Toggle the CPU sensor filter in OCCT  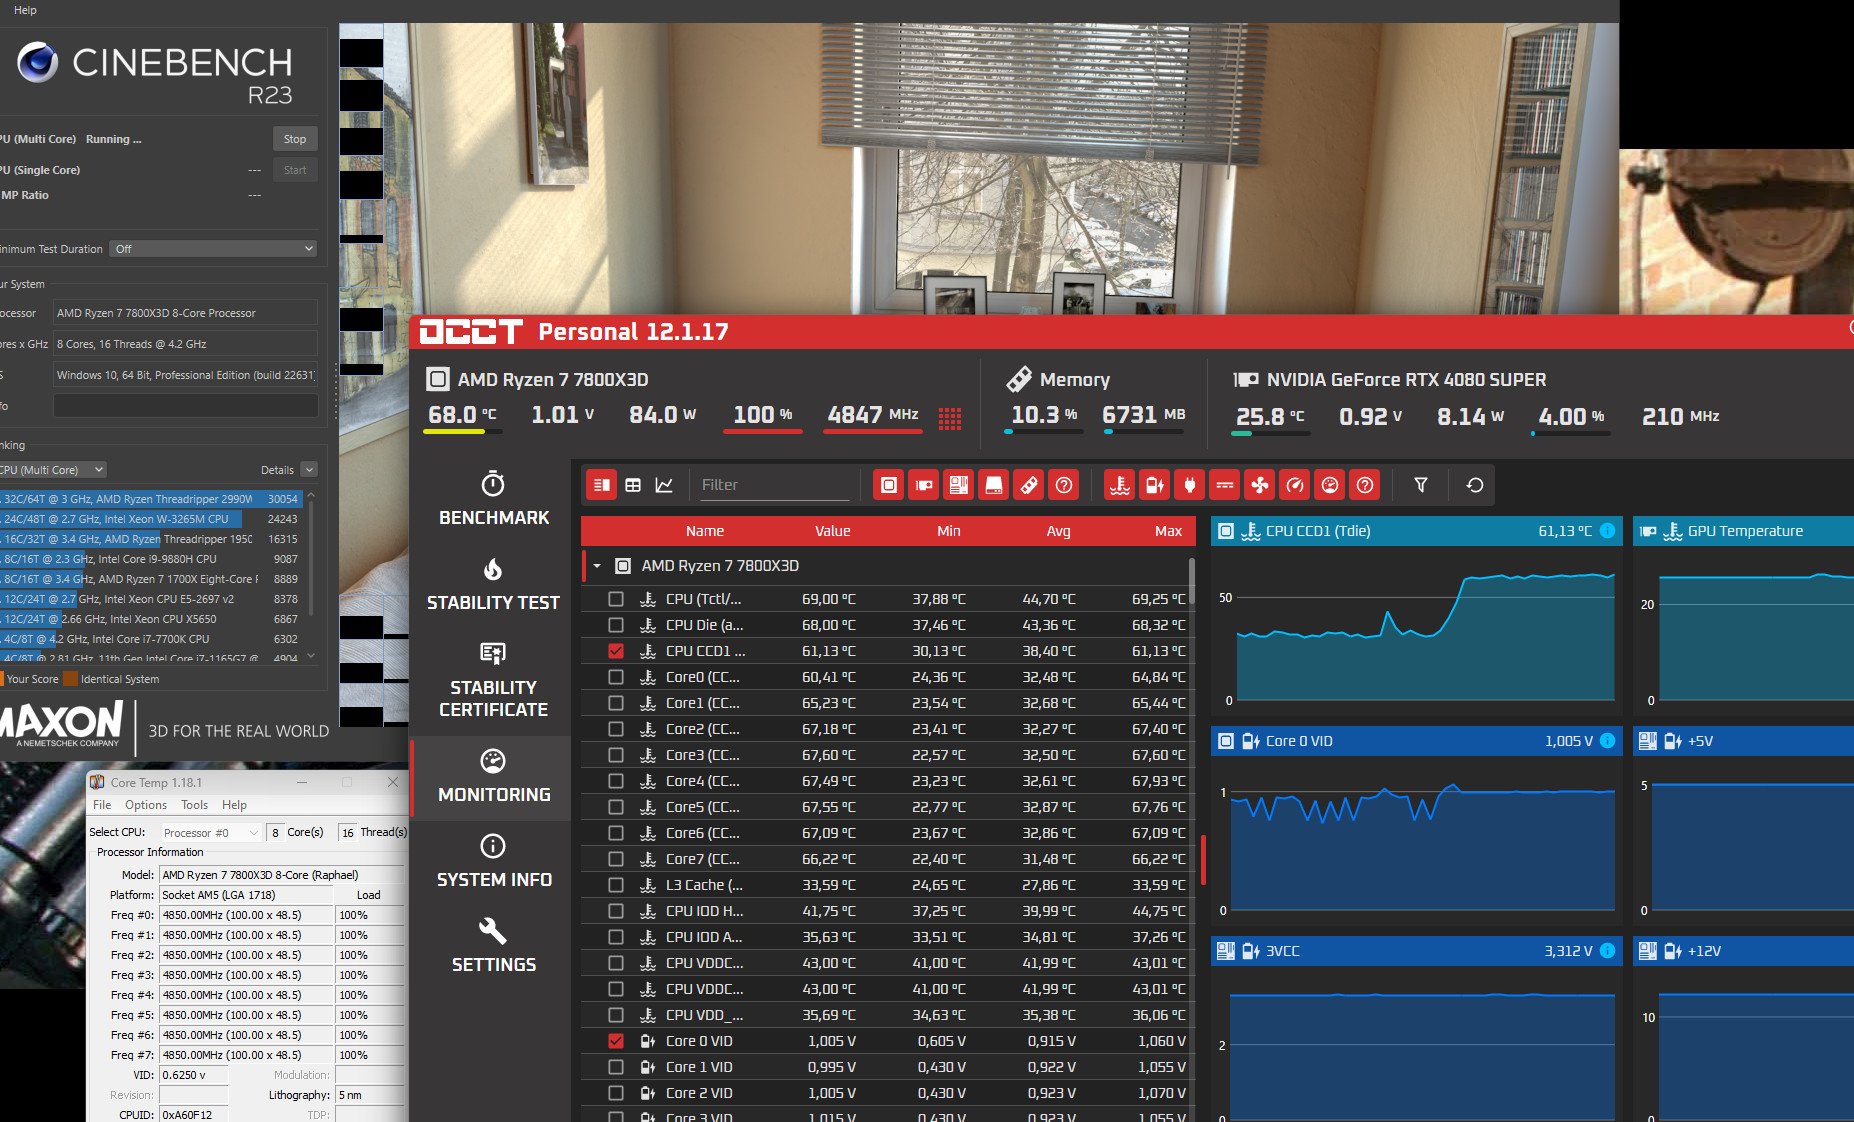[x=889, y=485]
